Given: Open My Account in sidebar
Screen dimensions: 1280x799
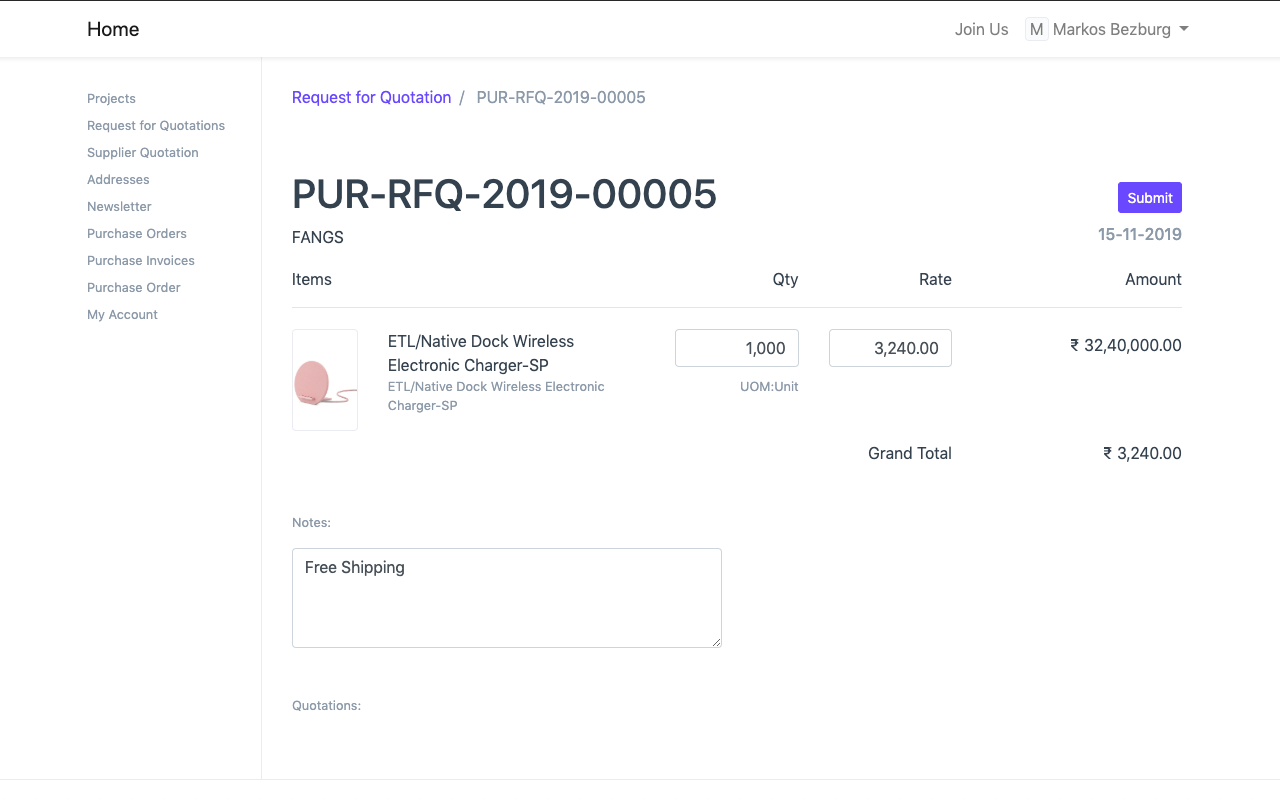Looking at the screenshot, I should (x=122, y=314).
